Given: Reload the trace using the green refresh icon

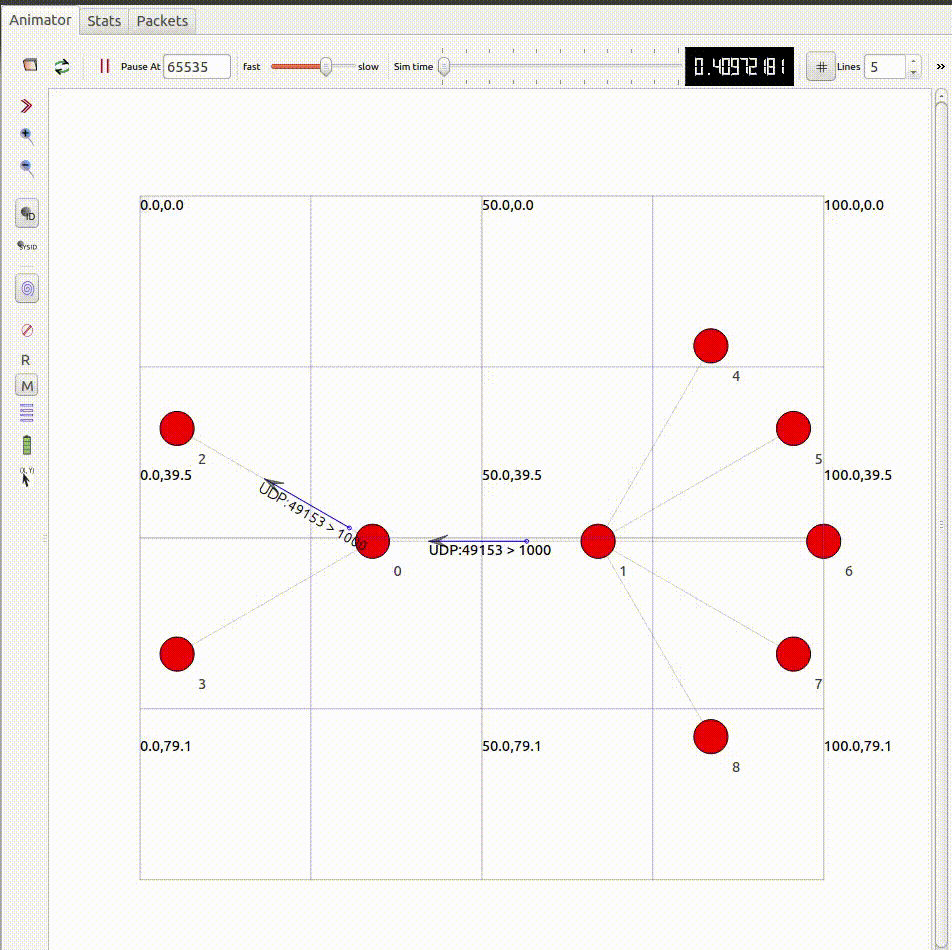Looking at the screenshot, I should pyautogui.click(x=60, y=64).
